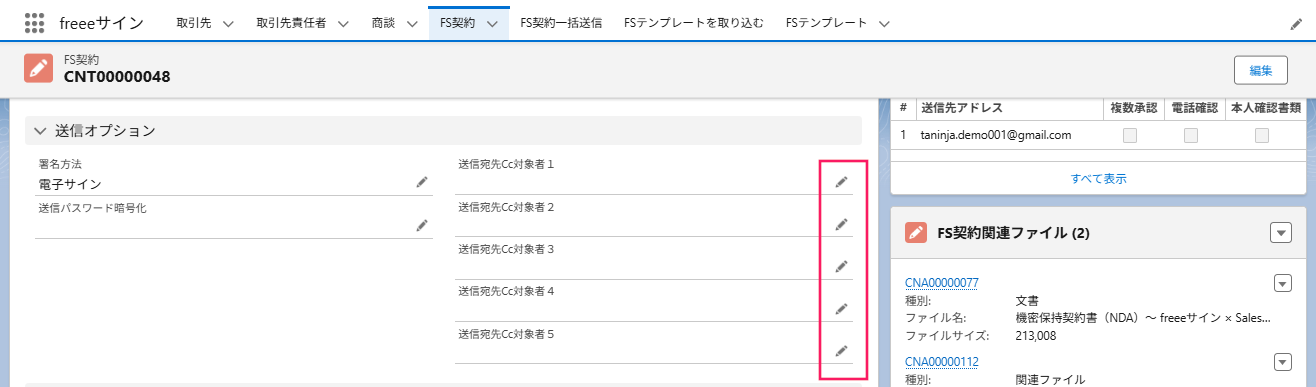Viewport: 1316px width, 387px height.
Task: Edit 送信パスワード暗号化 pencil icon
Action: [x=422, y=226]
